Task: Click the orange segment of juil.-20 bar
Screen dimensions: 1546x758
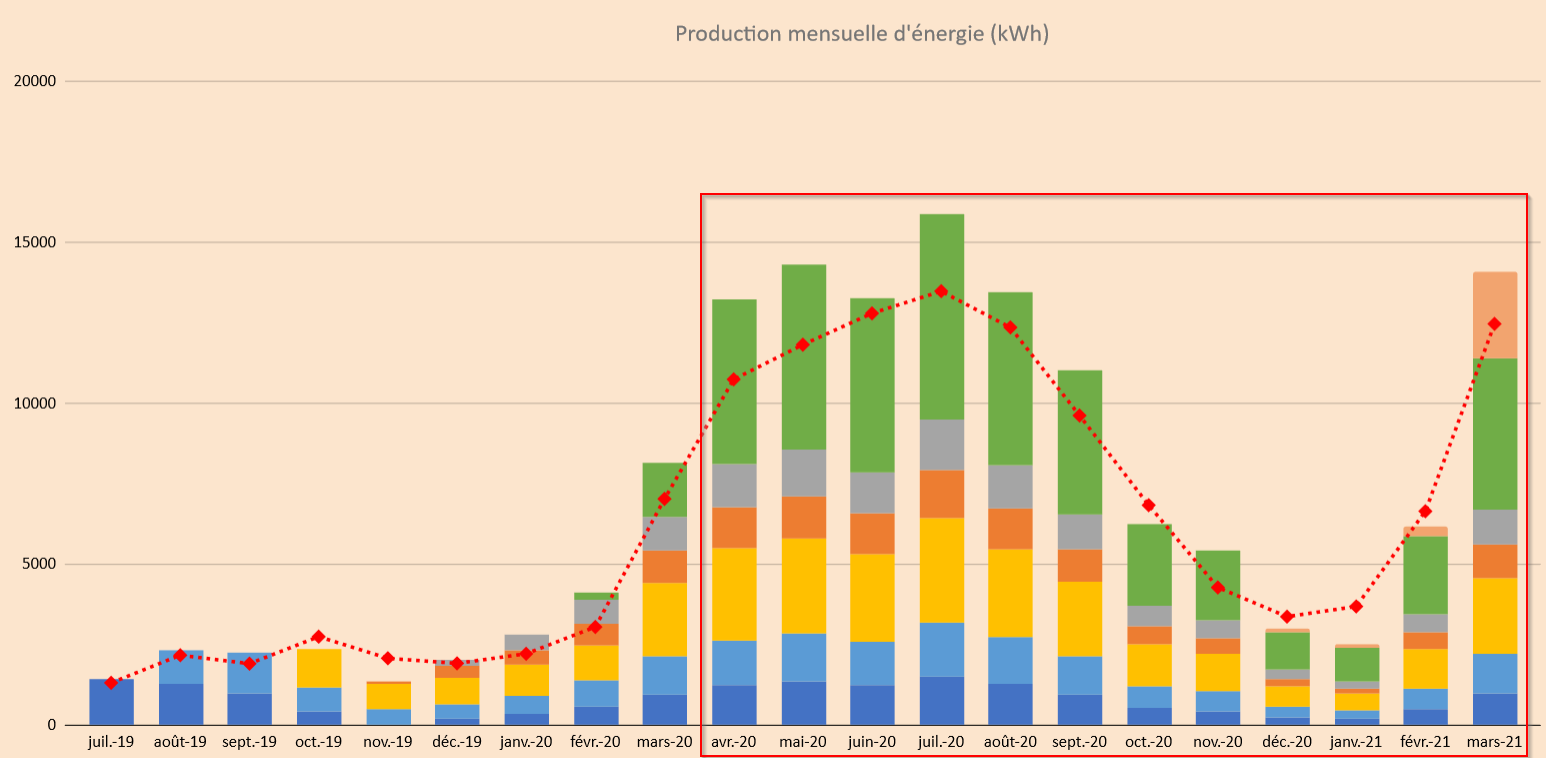Action: coord(942,494)
